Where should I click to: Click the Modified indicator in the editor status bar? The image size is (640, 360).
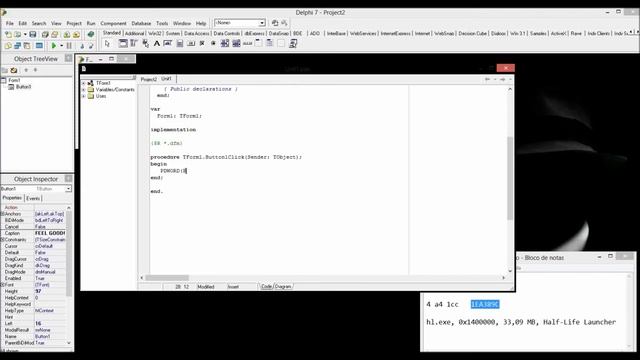tap(206, 287)
